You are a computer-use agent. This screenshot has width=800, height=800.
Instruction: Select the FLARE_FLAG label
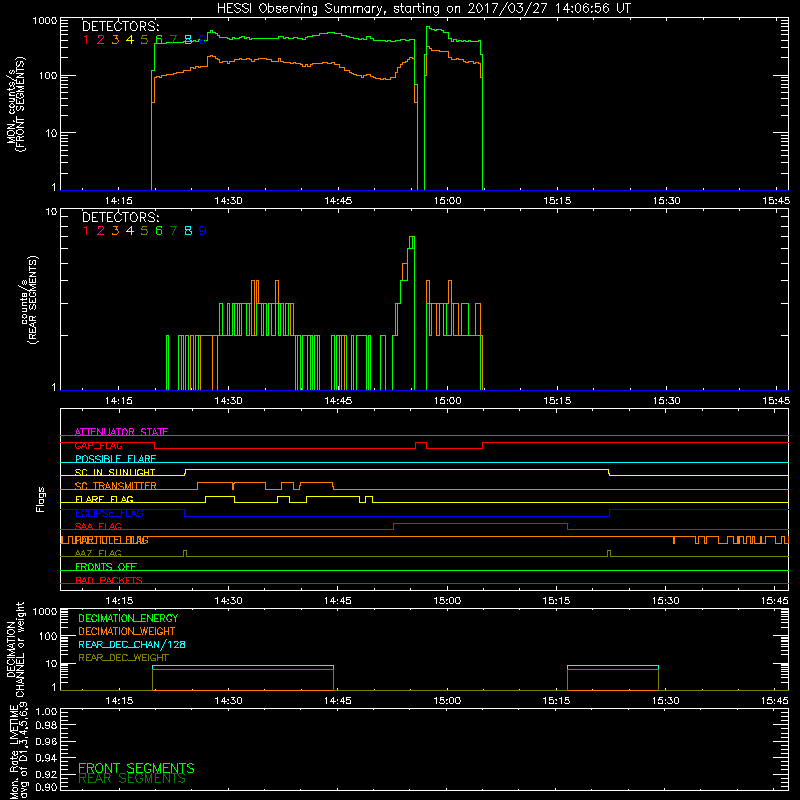coord(104,499)
